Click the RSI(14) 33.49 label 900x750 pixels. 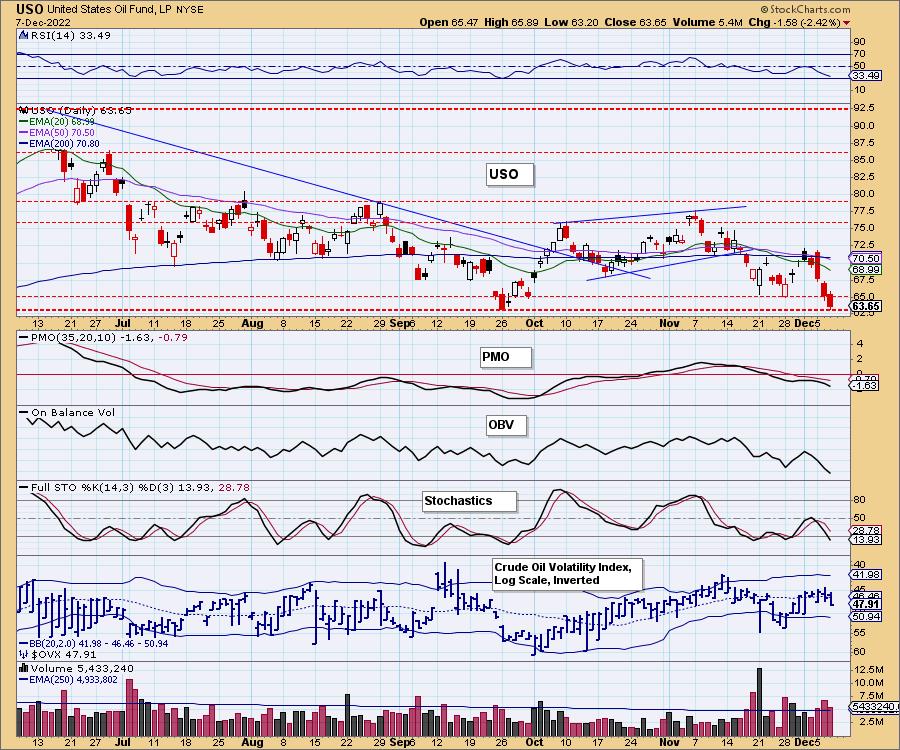tap(70, 35)
